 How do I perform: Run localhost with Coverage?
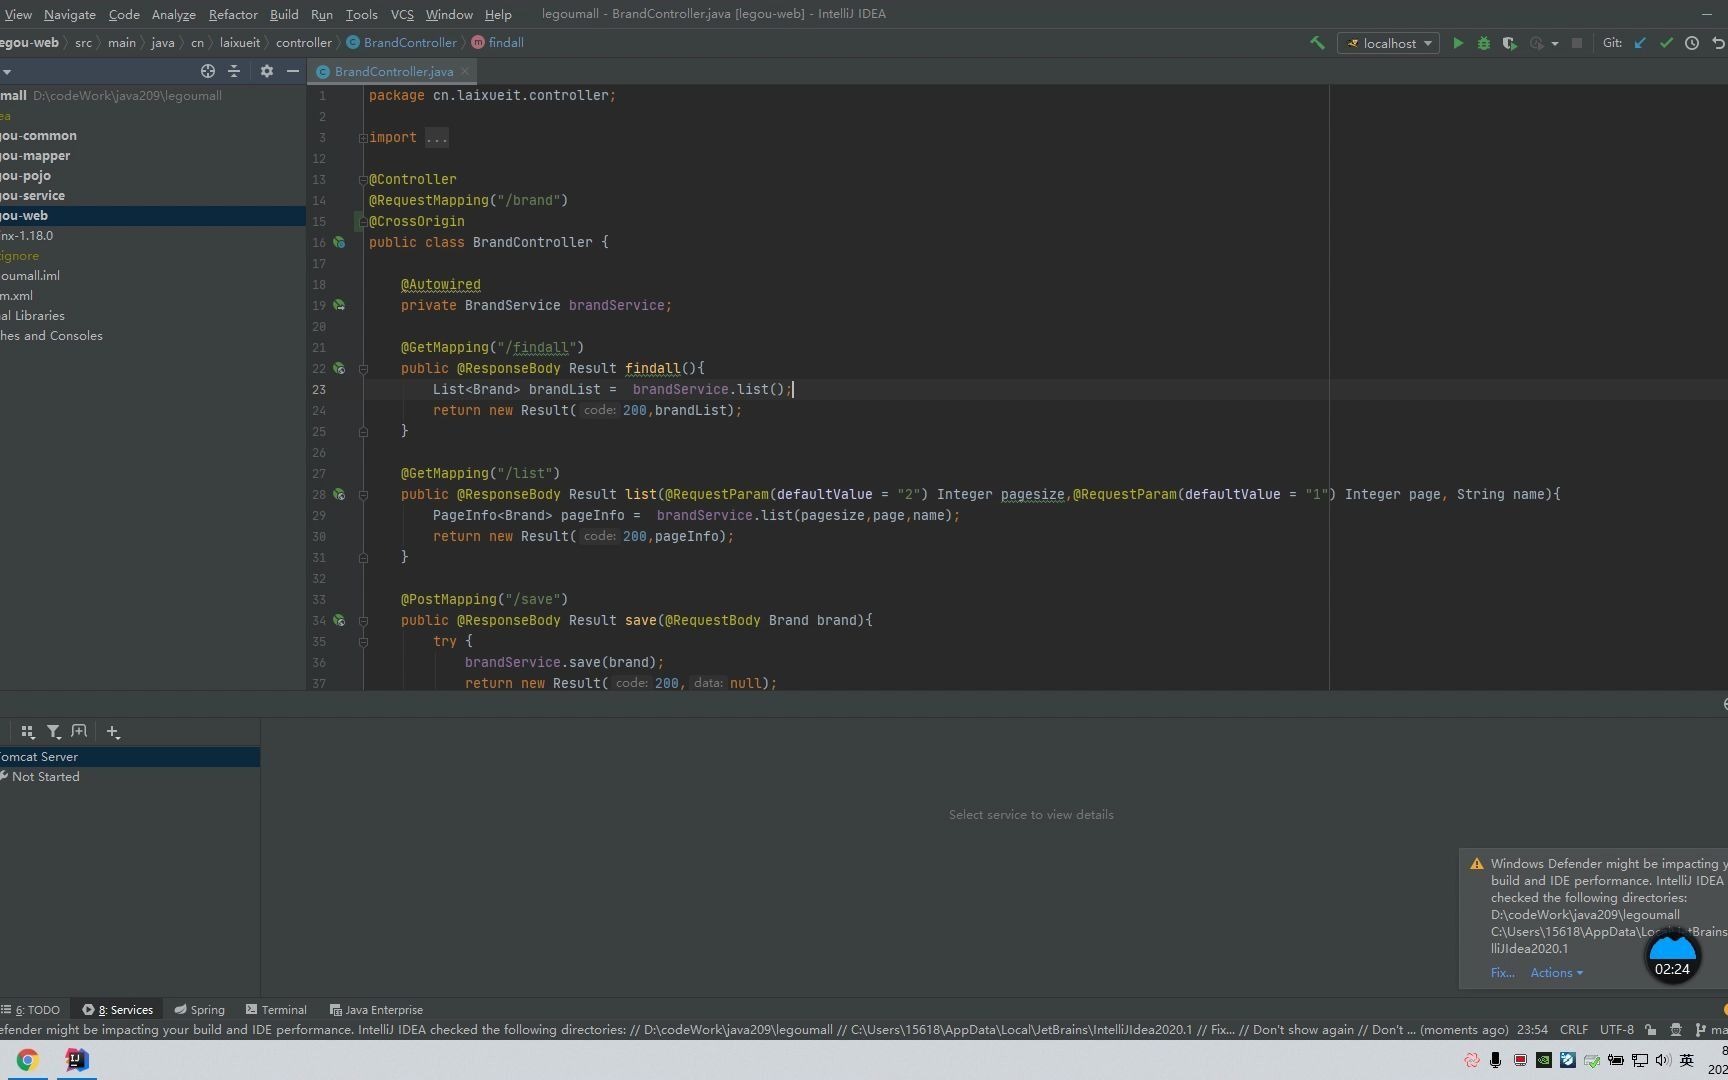coord(1509,43)
